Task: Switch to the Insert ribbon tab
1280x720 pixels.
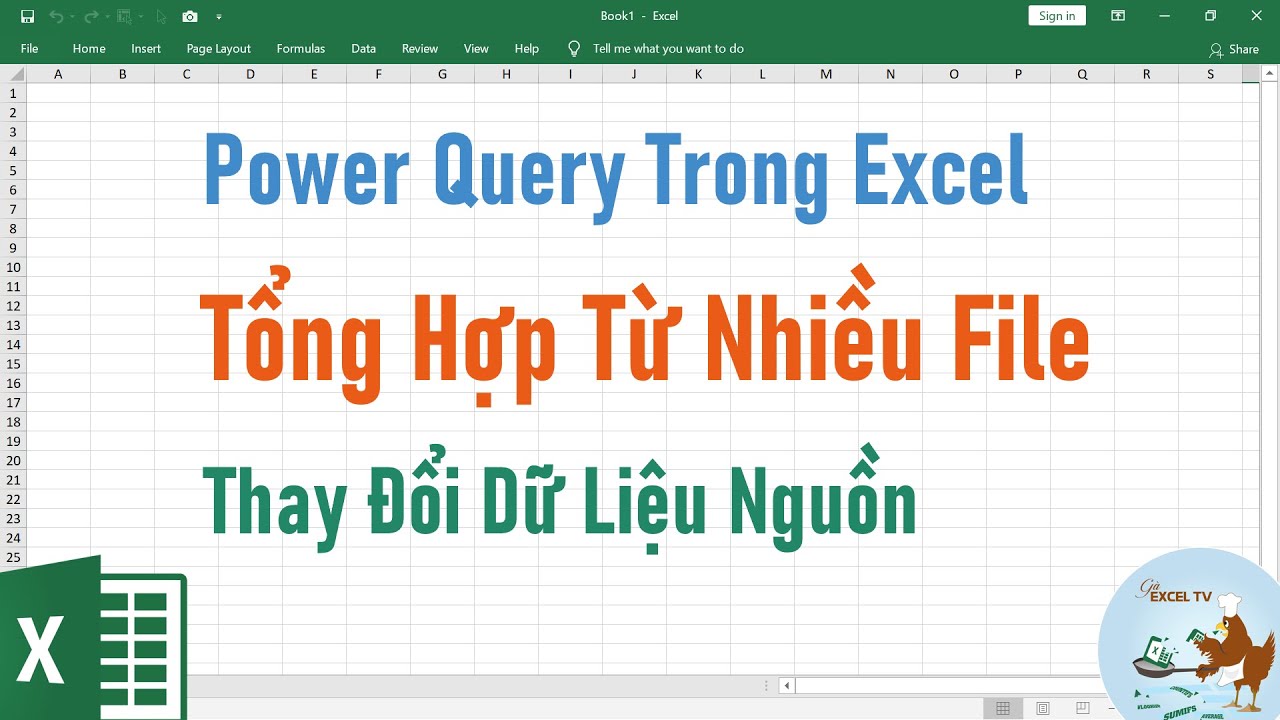Action: pos(146,48)
